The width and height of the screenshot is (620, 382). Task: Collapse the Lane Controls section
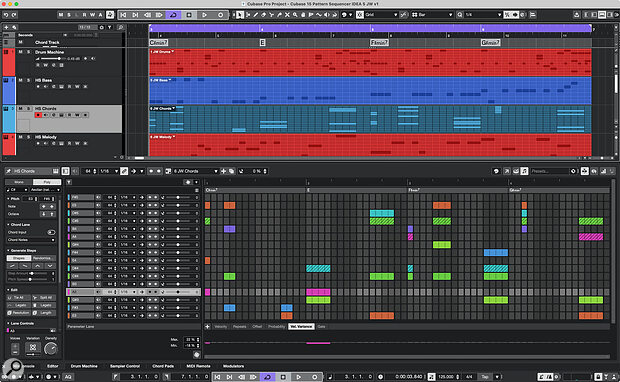point(8,323)
